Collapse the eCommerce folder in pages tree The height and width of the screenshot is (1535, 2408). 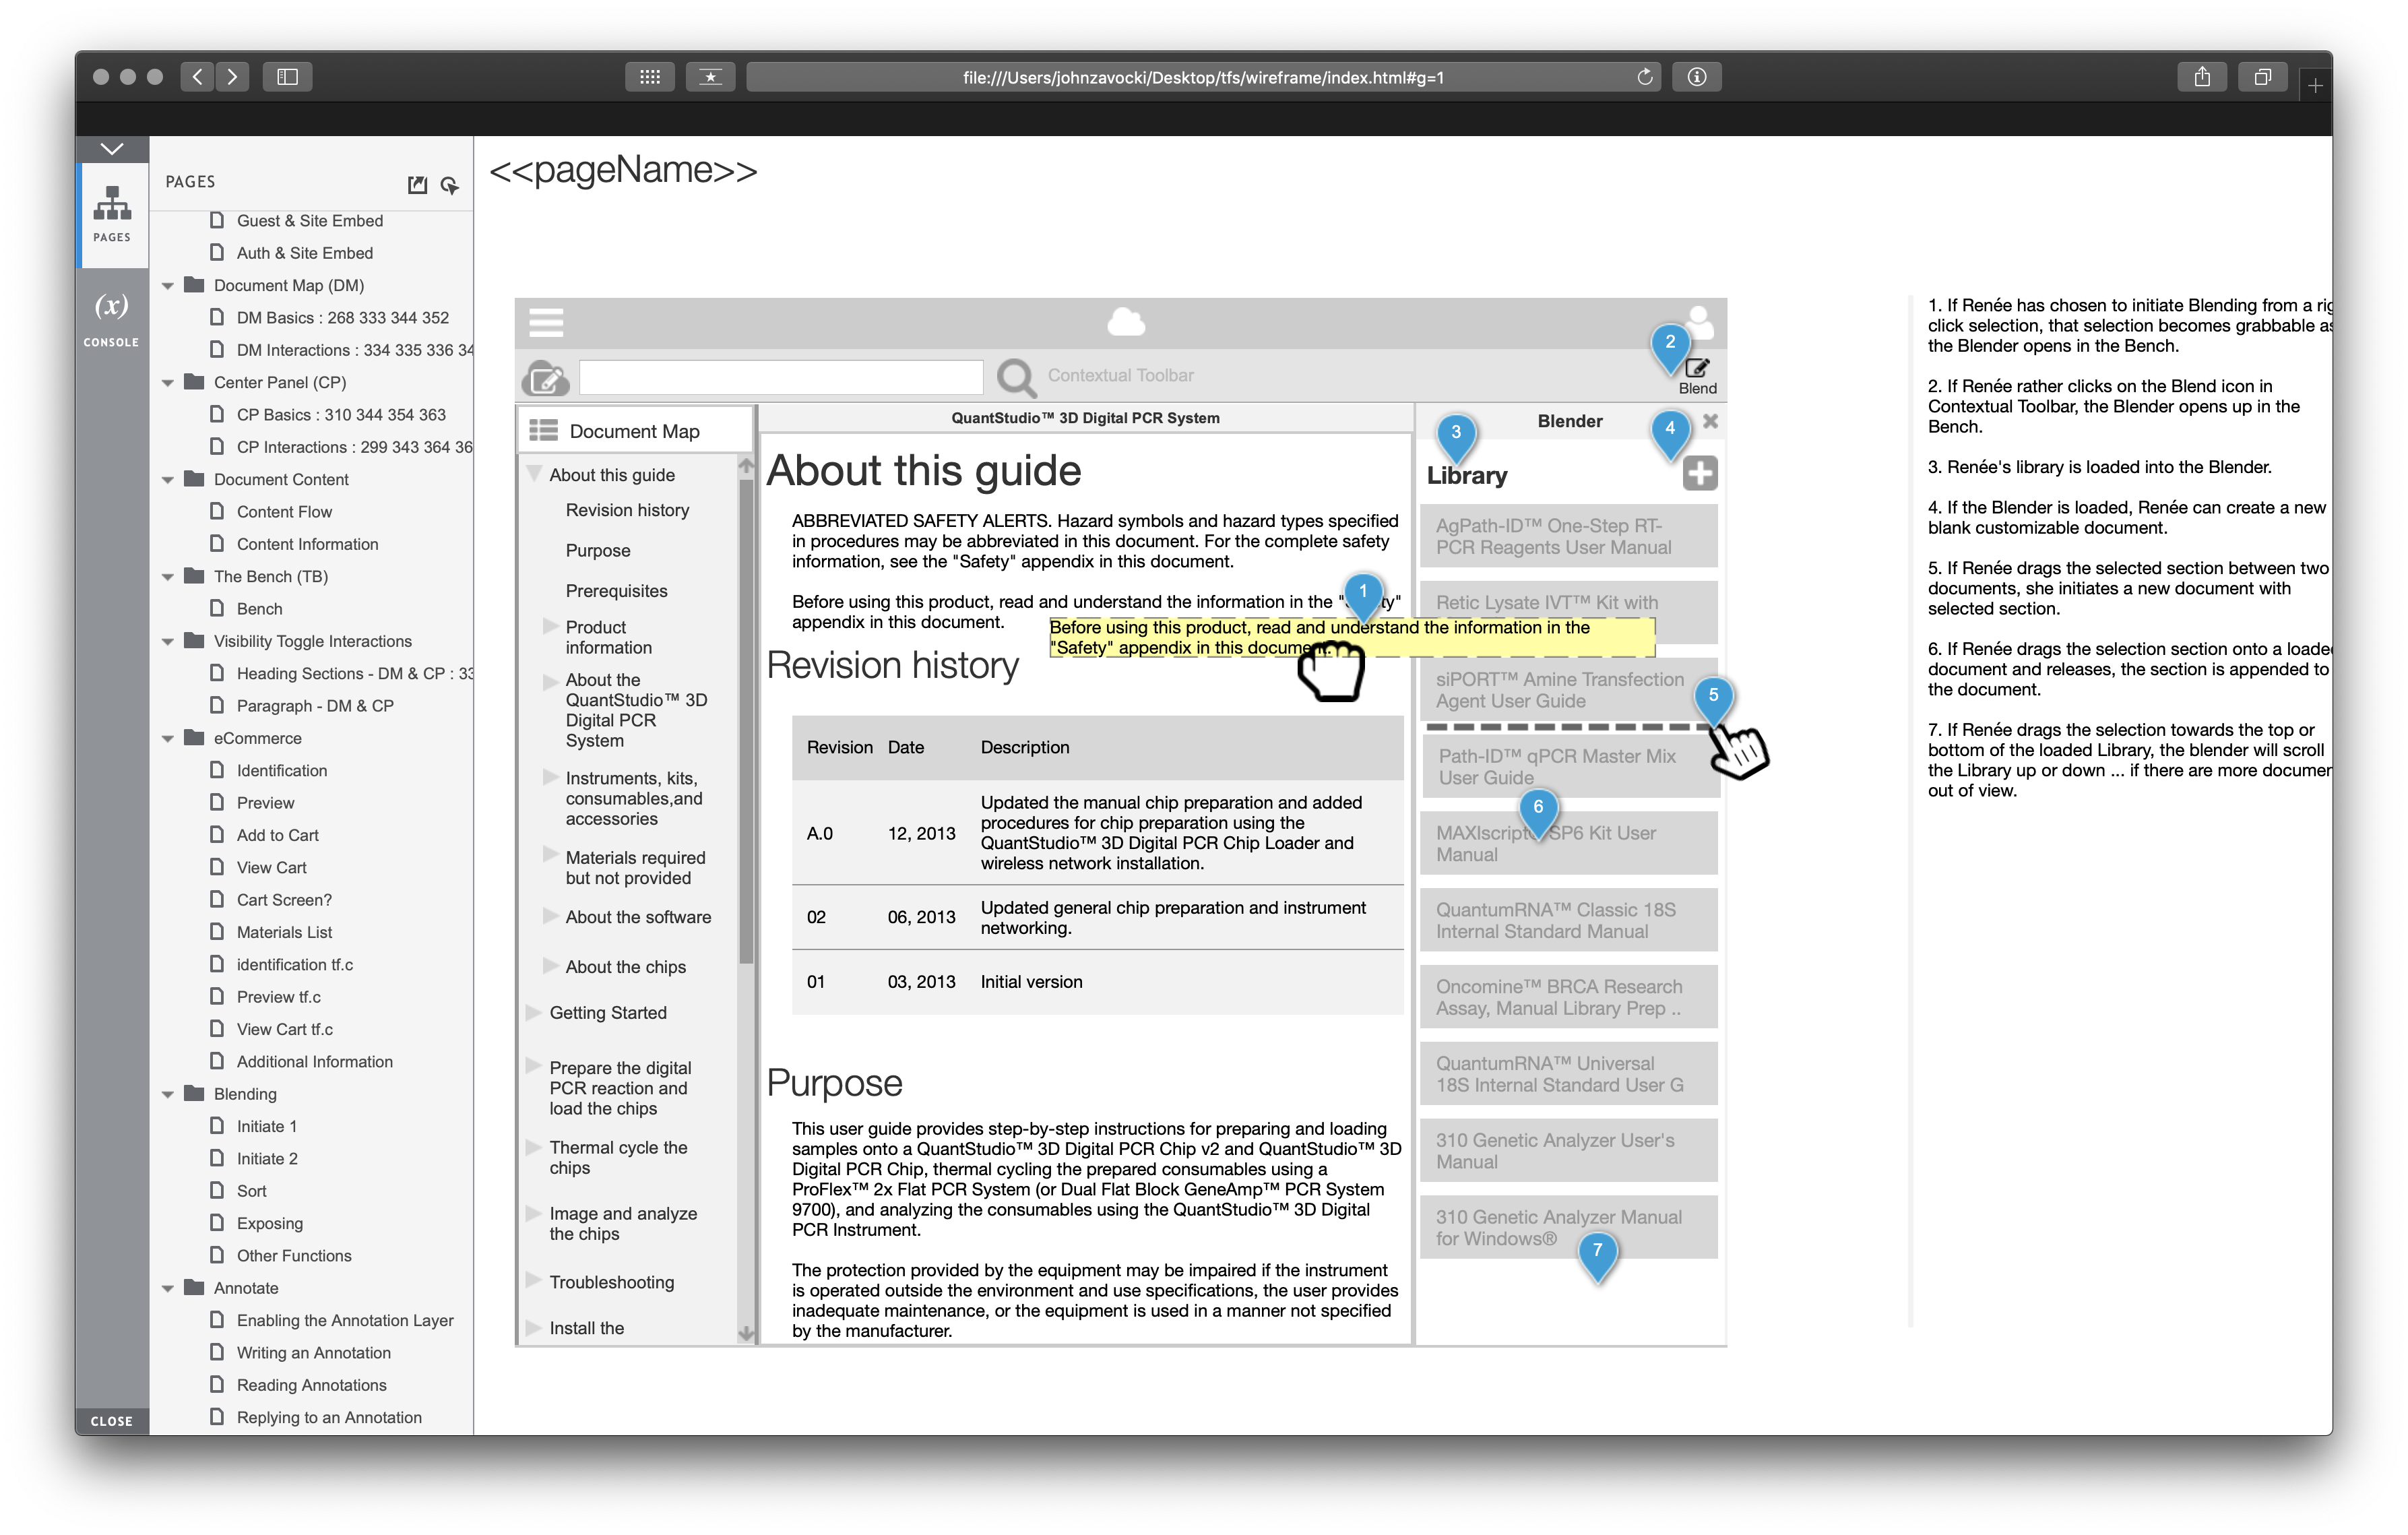pos(168,739)
